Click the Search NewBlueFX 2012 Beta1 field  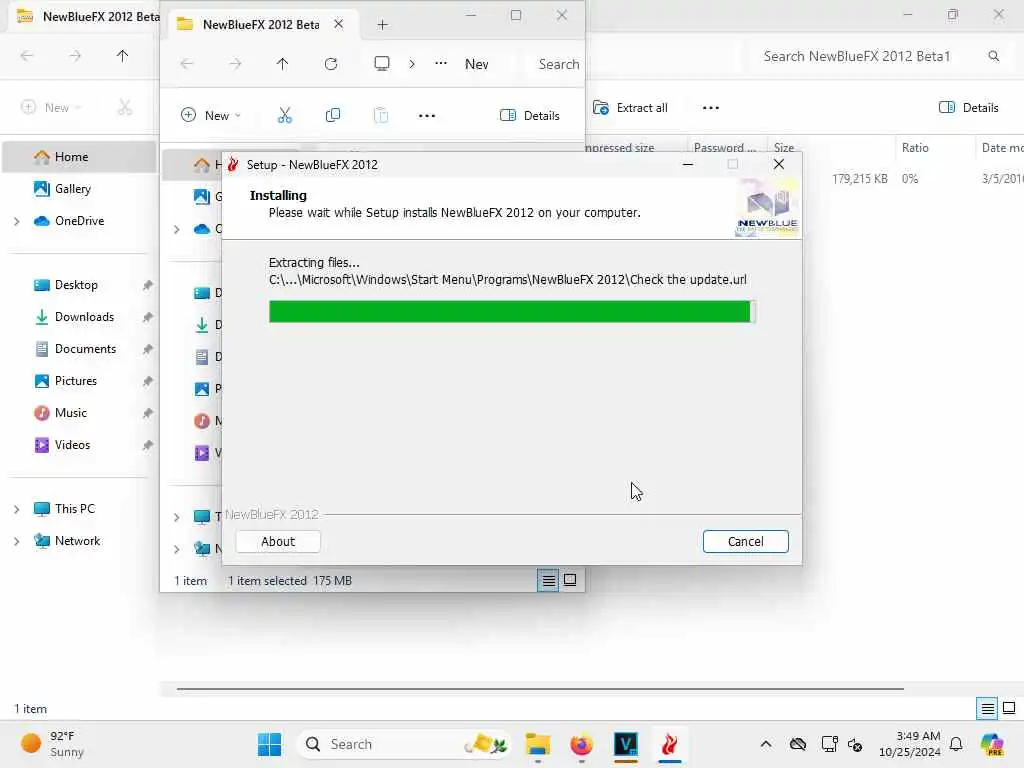coord(878,56)
